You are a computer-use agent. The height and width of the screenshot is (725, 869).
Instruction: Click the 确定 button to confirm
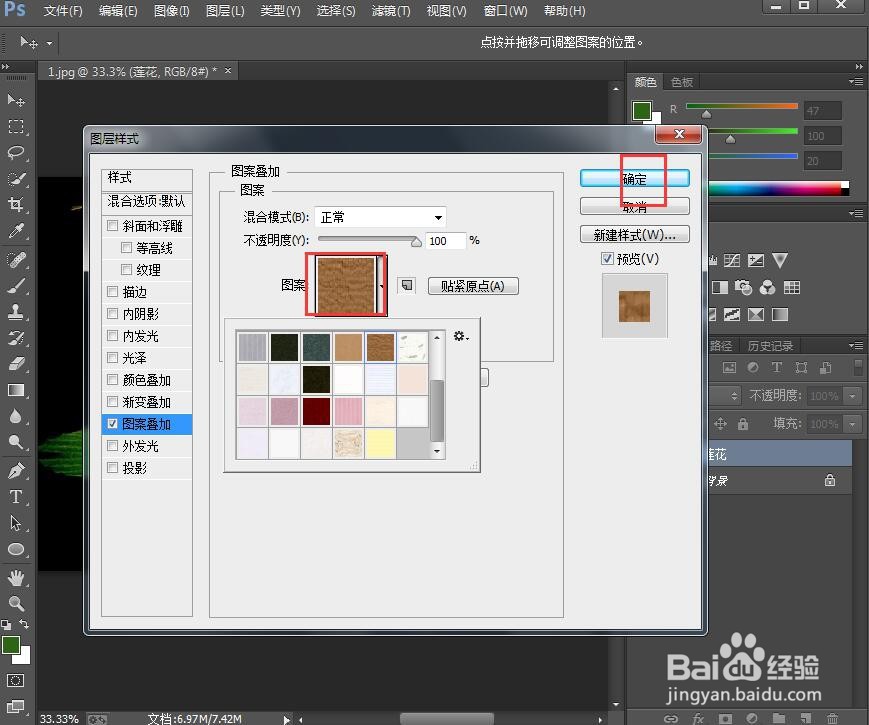point(634,178)
